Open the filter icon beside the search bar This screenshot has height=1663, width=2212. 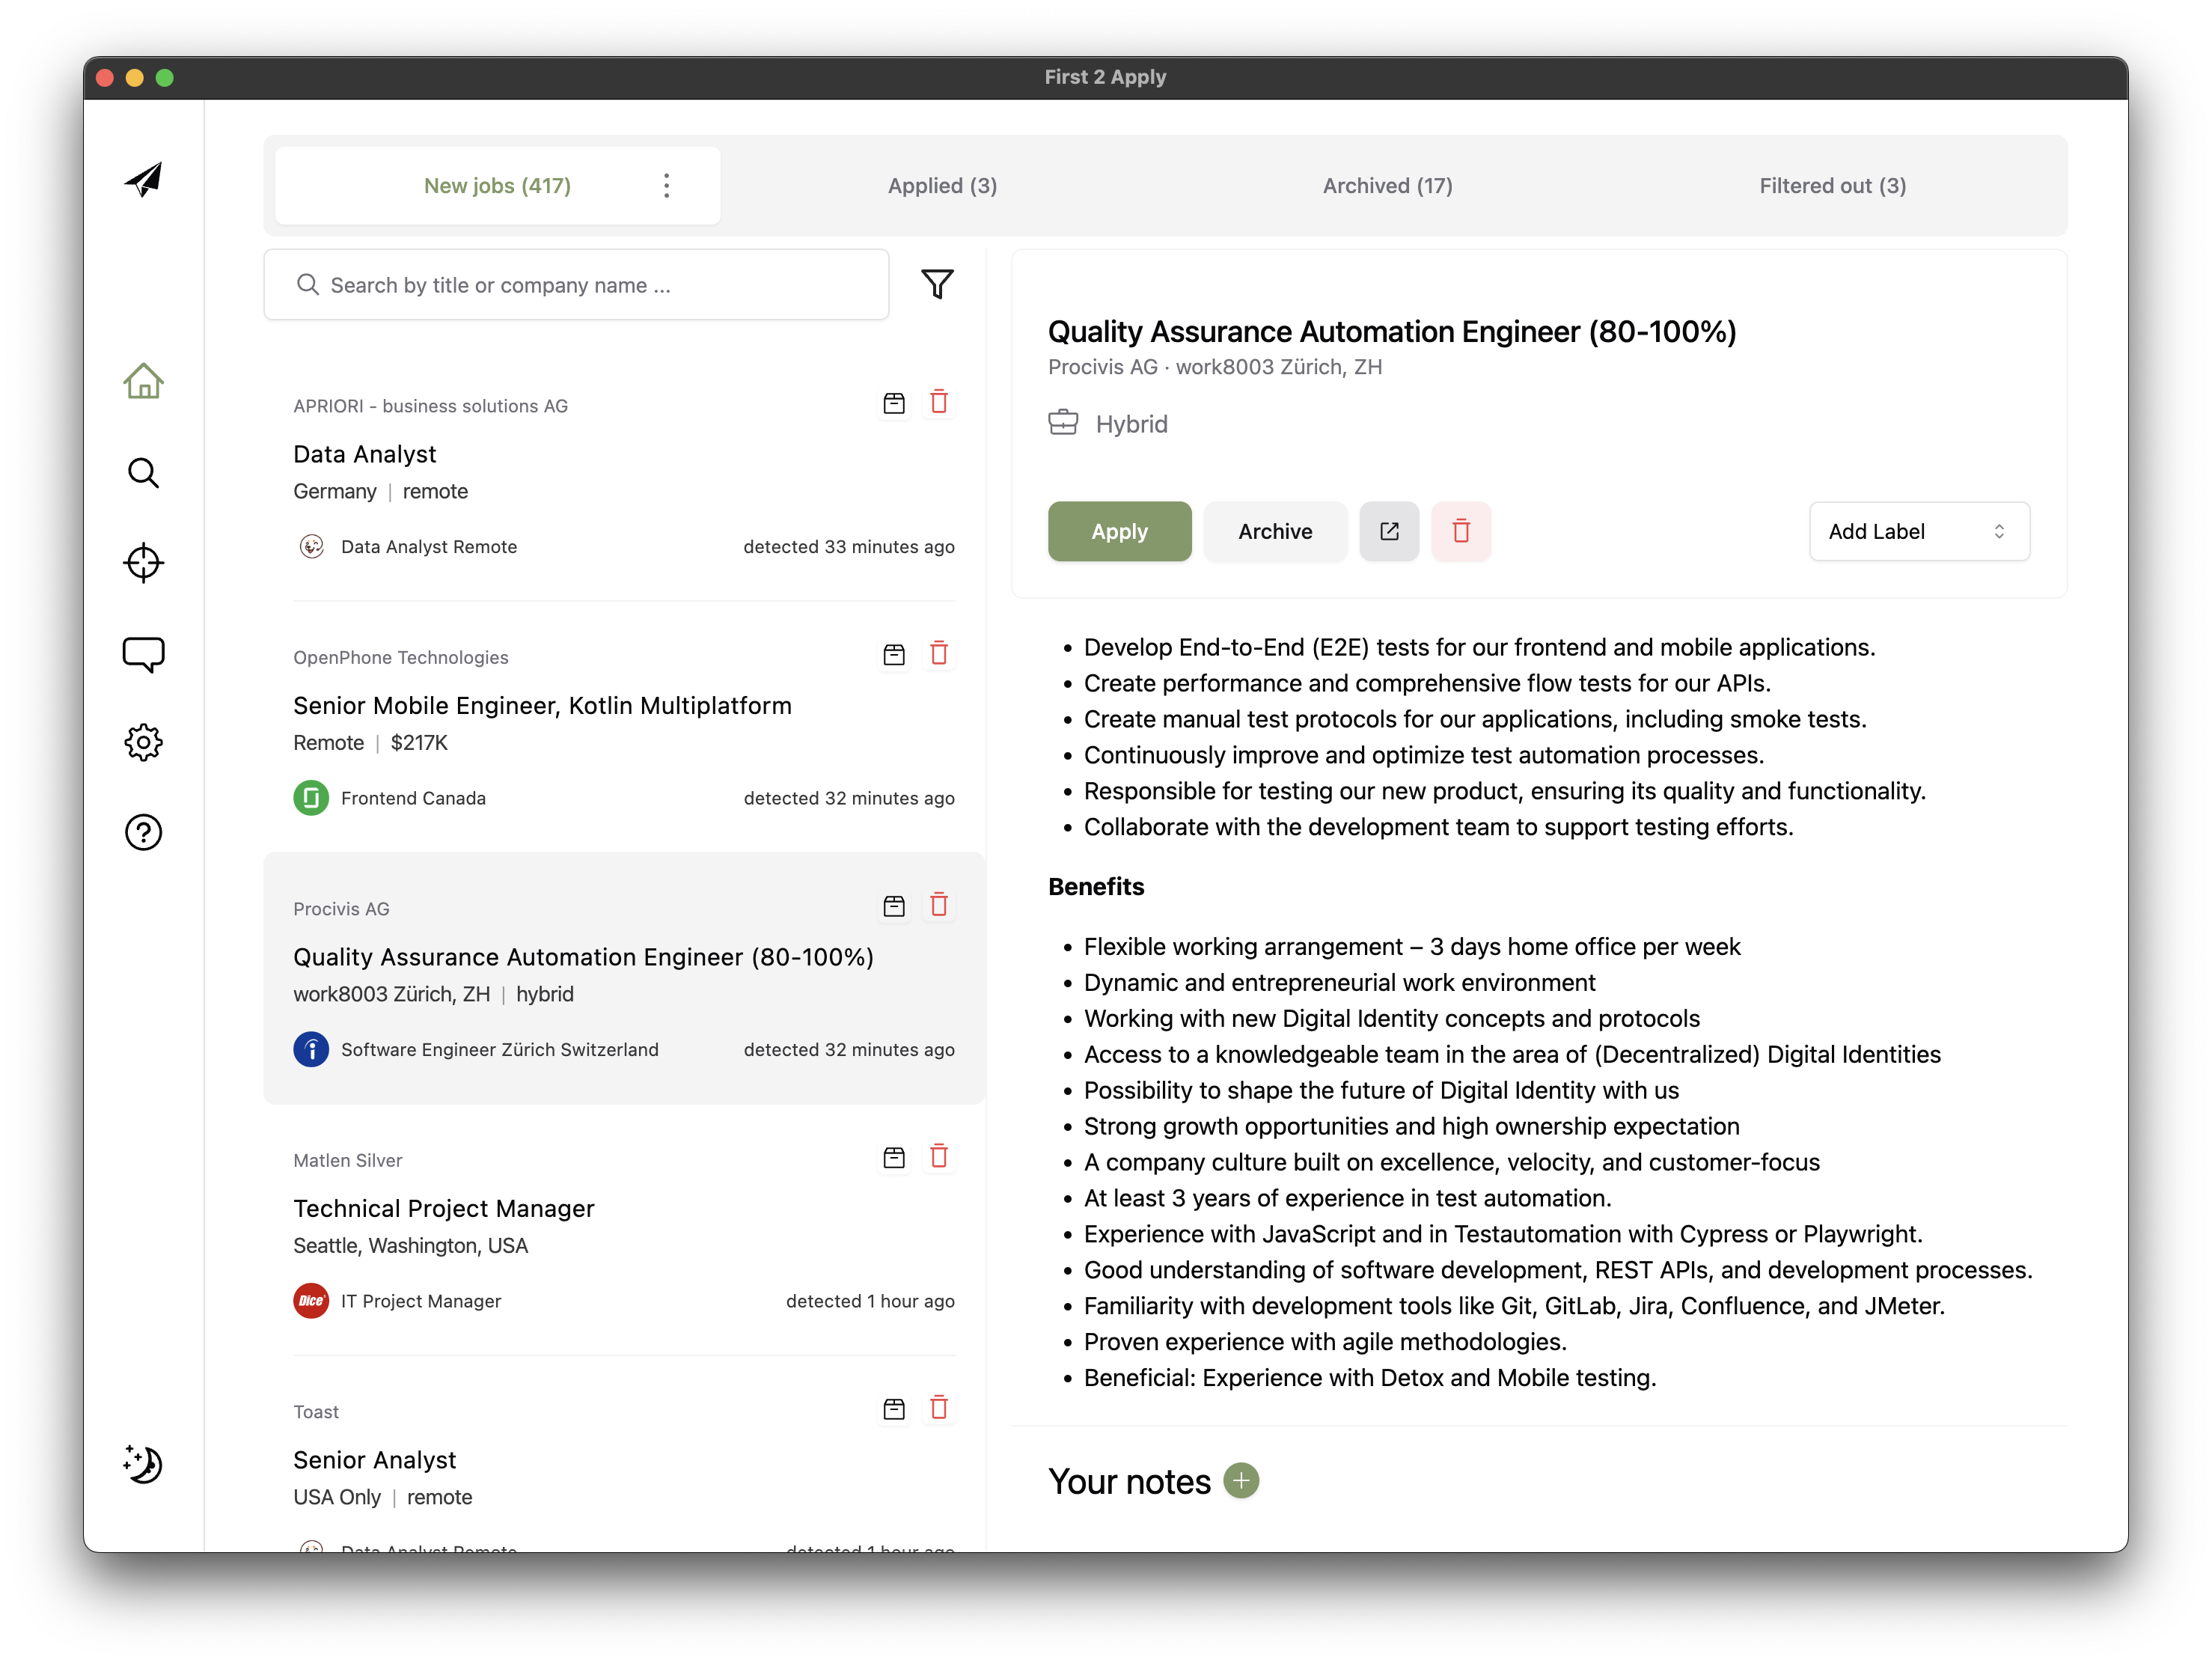[x=936, y=284]
